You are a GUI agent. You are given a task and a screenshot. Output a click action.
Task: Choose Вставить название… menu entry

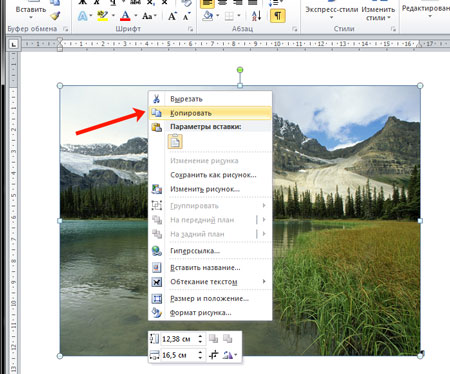(x=210, y=267)
